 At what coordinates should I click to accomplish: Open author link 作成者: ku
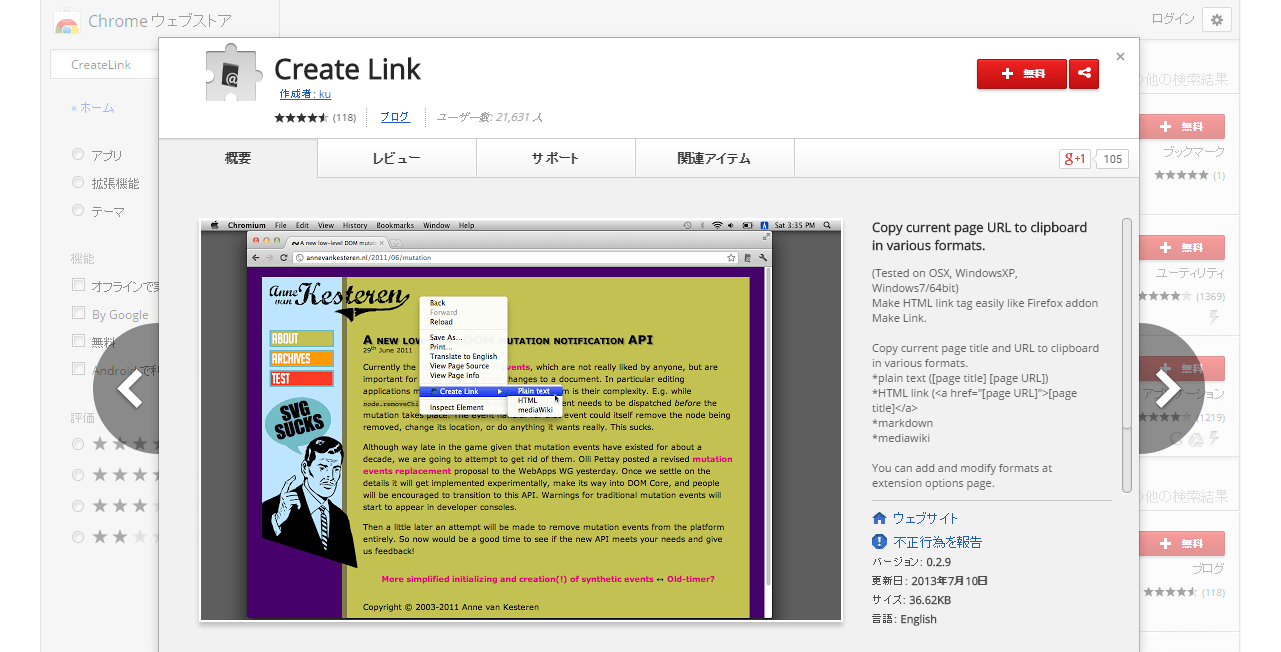305,94
